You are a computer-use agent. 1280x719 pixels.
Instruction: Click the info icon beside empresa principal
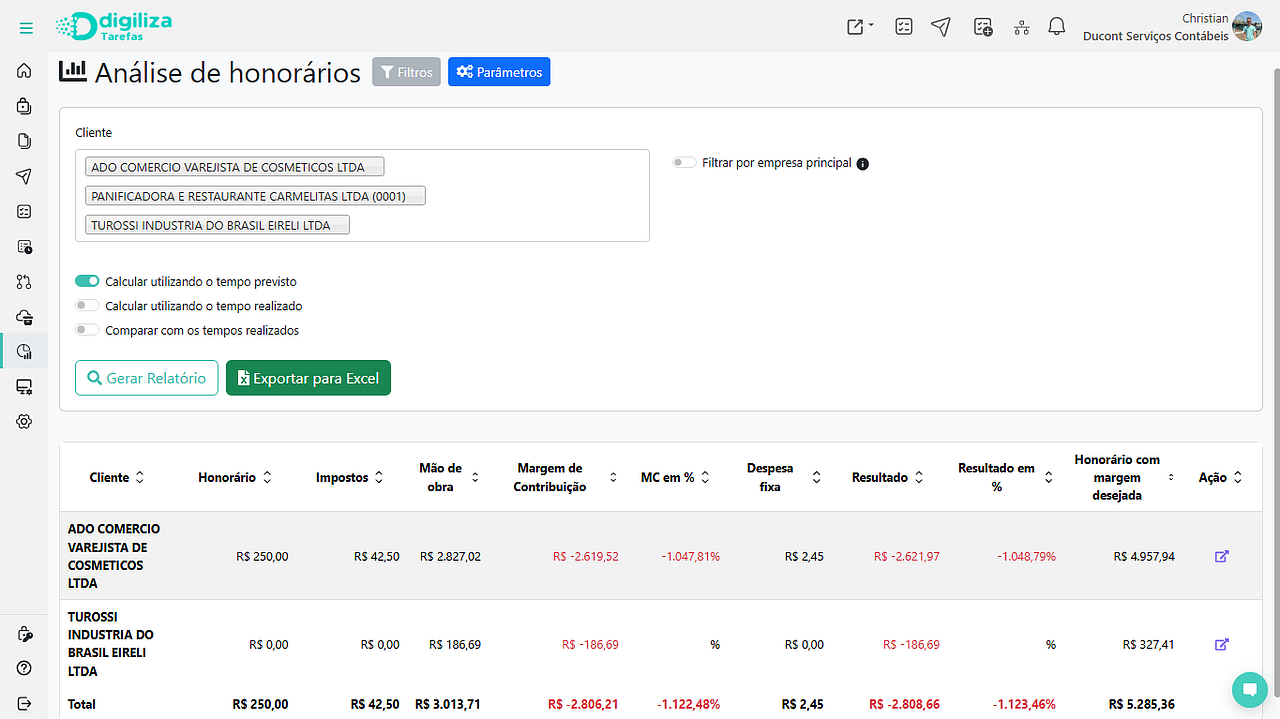coord(863,163)
